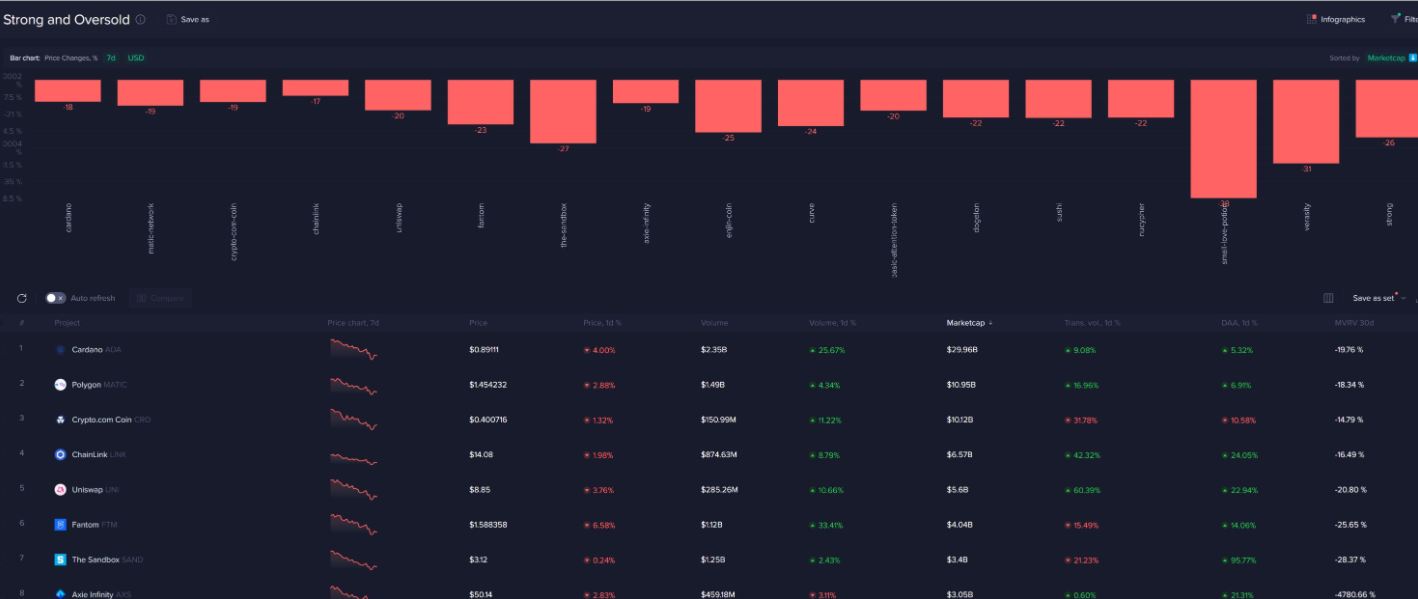This screenshot has width=1418, height=599.
Task: Click the Uniswap coin logo icon
Action: 60,490
